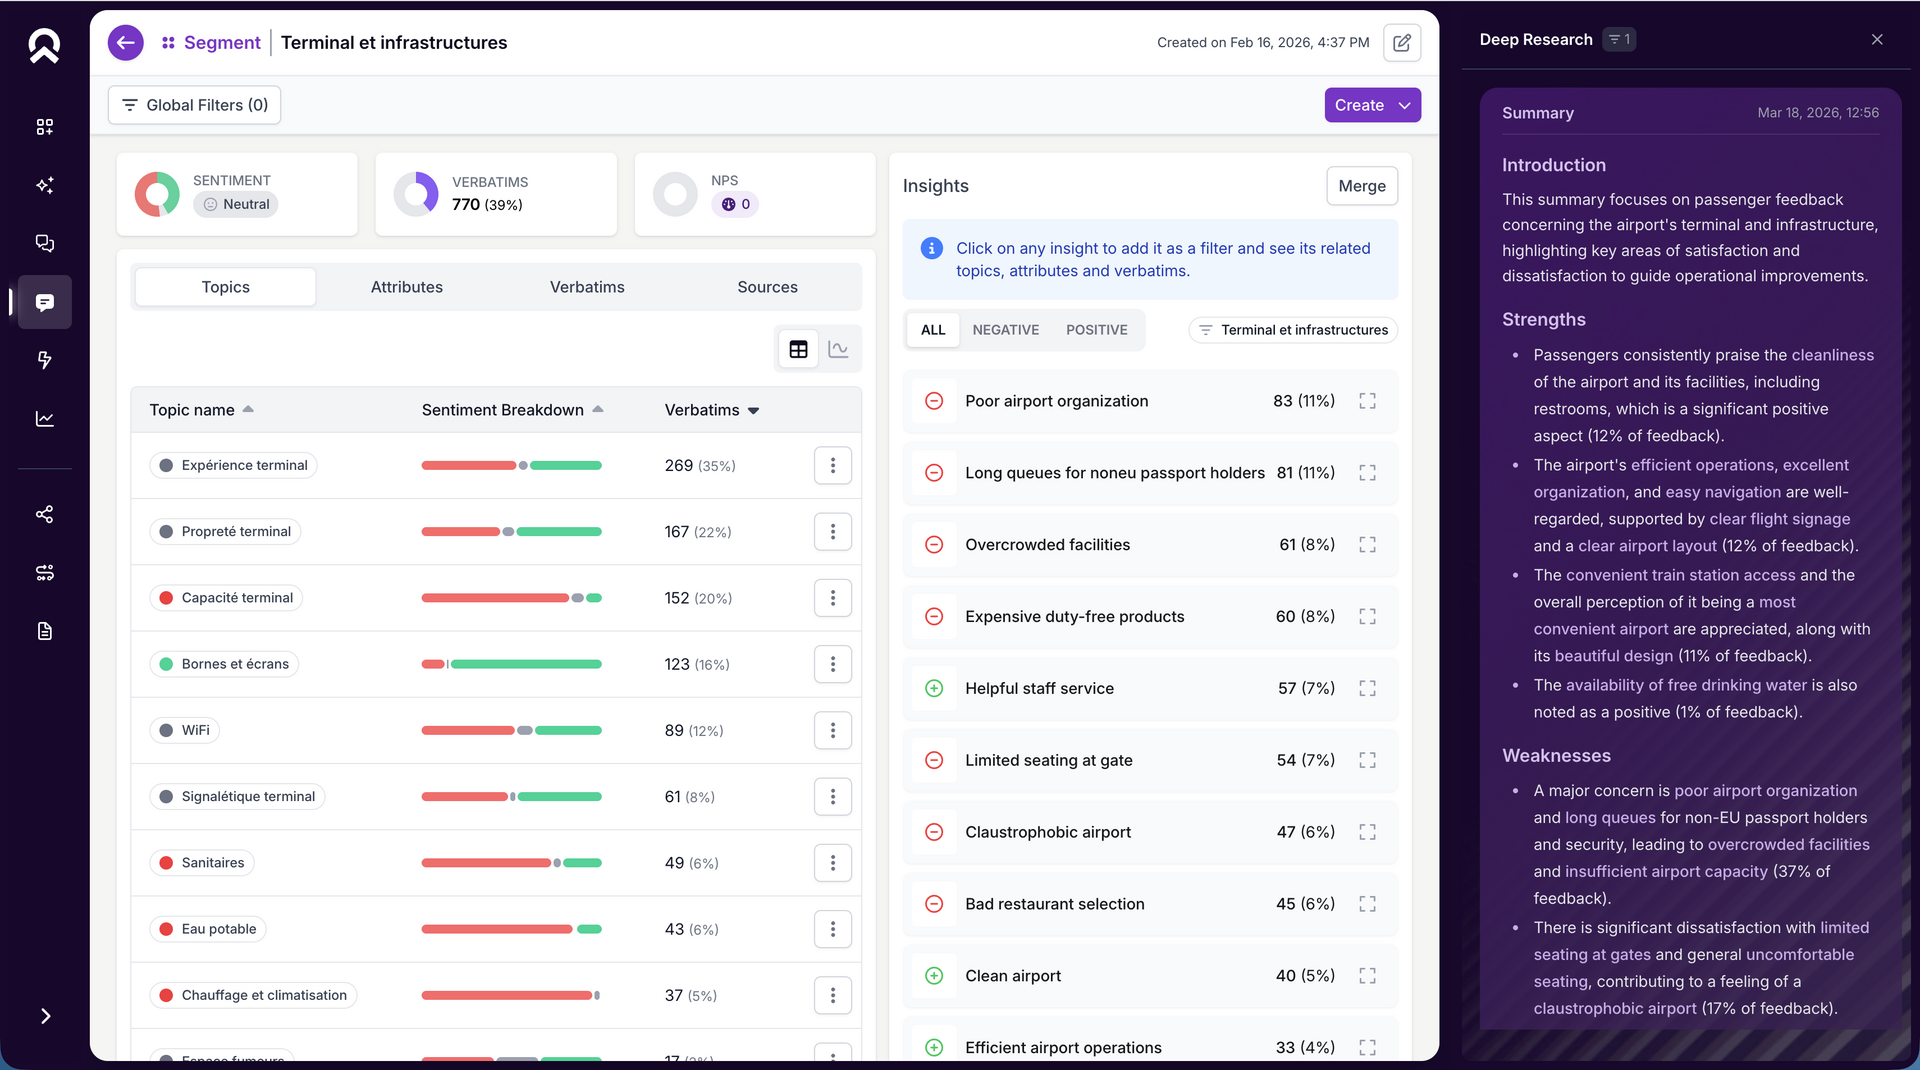Click the lightning bolt sidebar icon

coord(45,360)
